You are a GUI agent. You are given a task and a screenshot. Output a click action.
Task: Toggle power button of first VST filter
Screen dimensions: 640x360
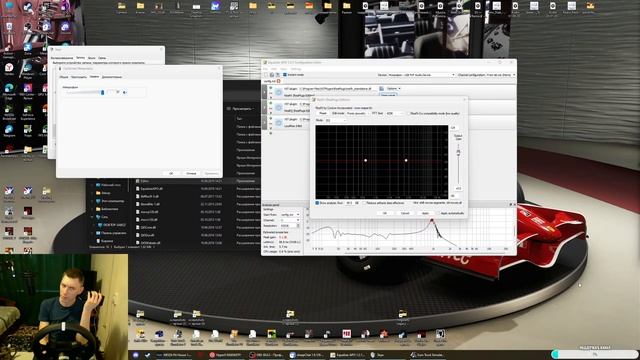270,88
